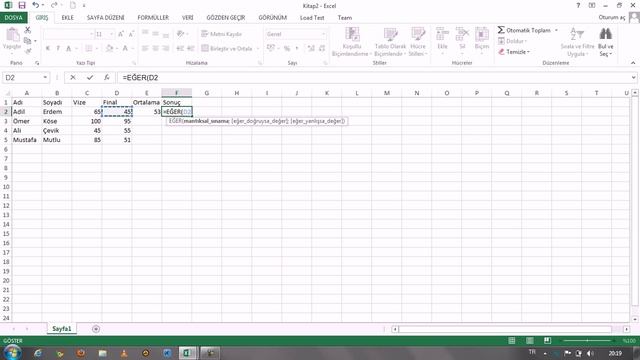Click the horizontal scrollbar track

click(505, 329)
